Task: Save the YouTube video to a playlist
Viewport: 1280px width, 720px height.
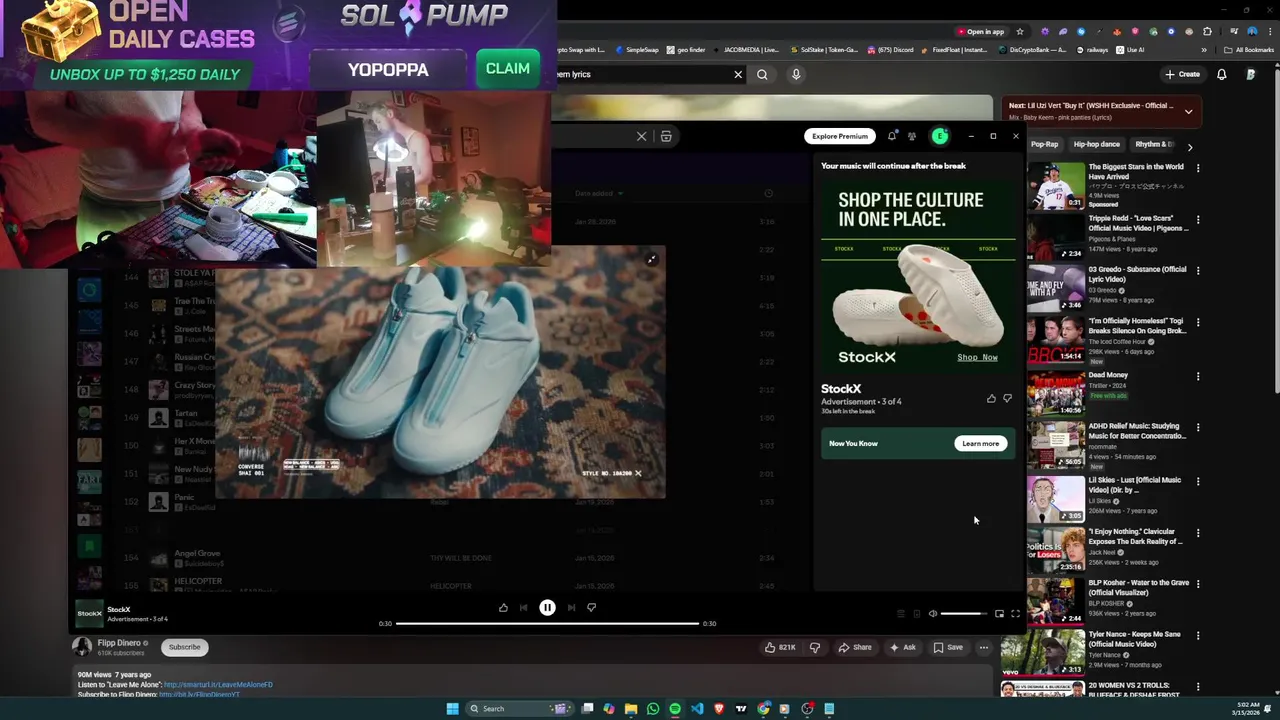Action: [948, 647]
